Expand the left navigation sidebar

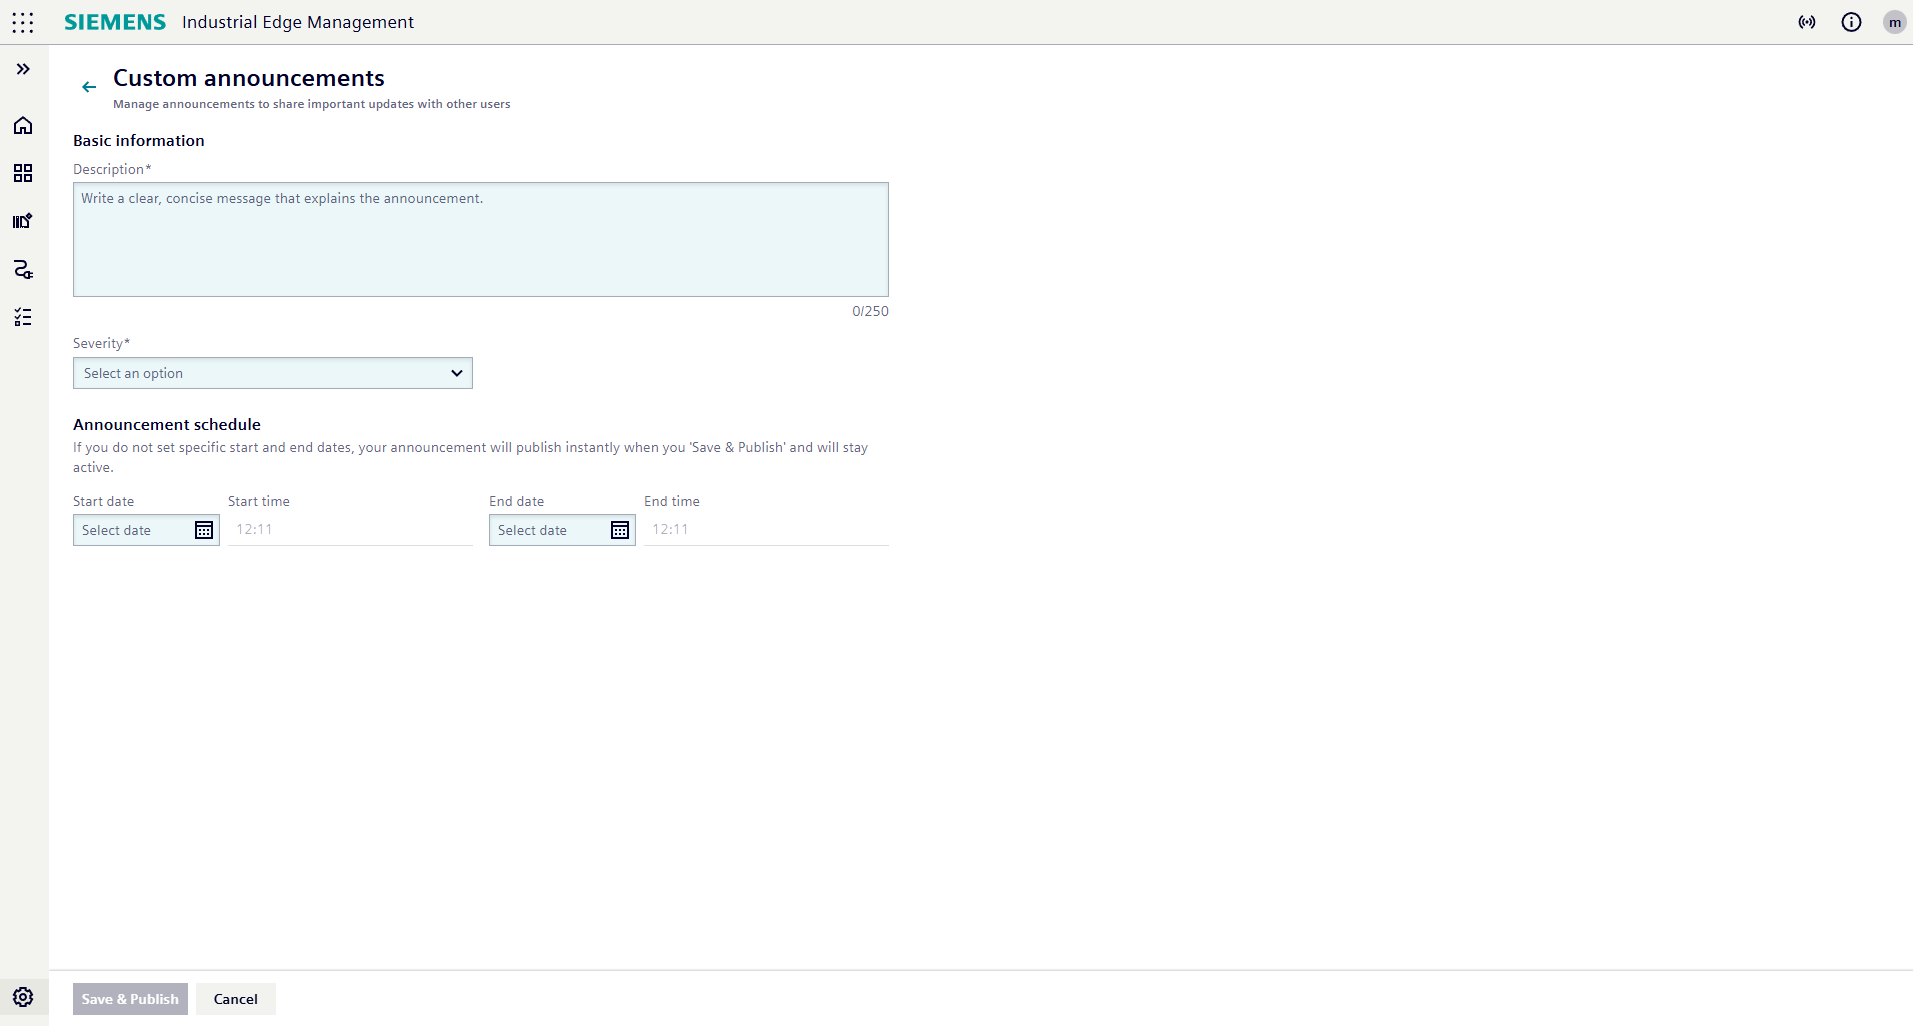23,69
